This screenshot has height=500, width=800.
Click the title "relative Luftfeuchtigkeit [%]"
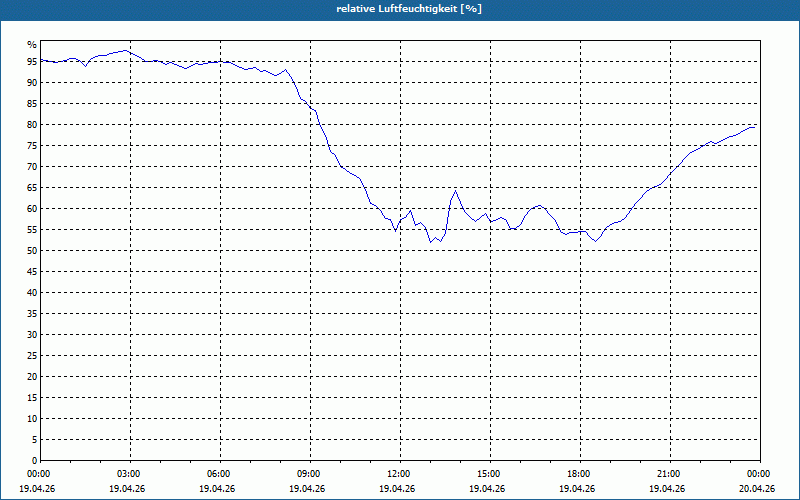pyautogui.click(x=409, y=9)
